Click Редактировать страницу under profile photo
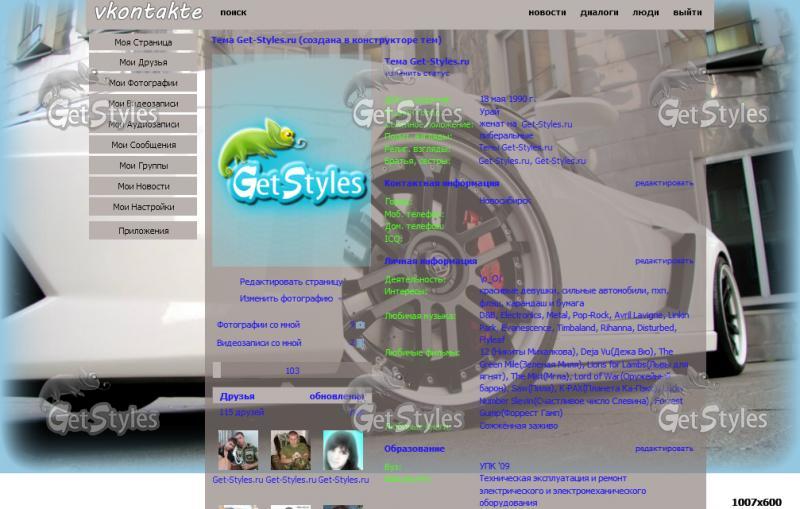This screenshot has width=800, height=509. pyautogui.click(x=291, y=282)
